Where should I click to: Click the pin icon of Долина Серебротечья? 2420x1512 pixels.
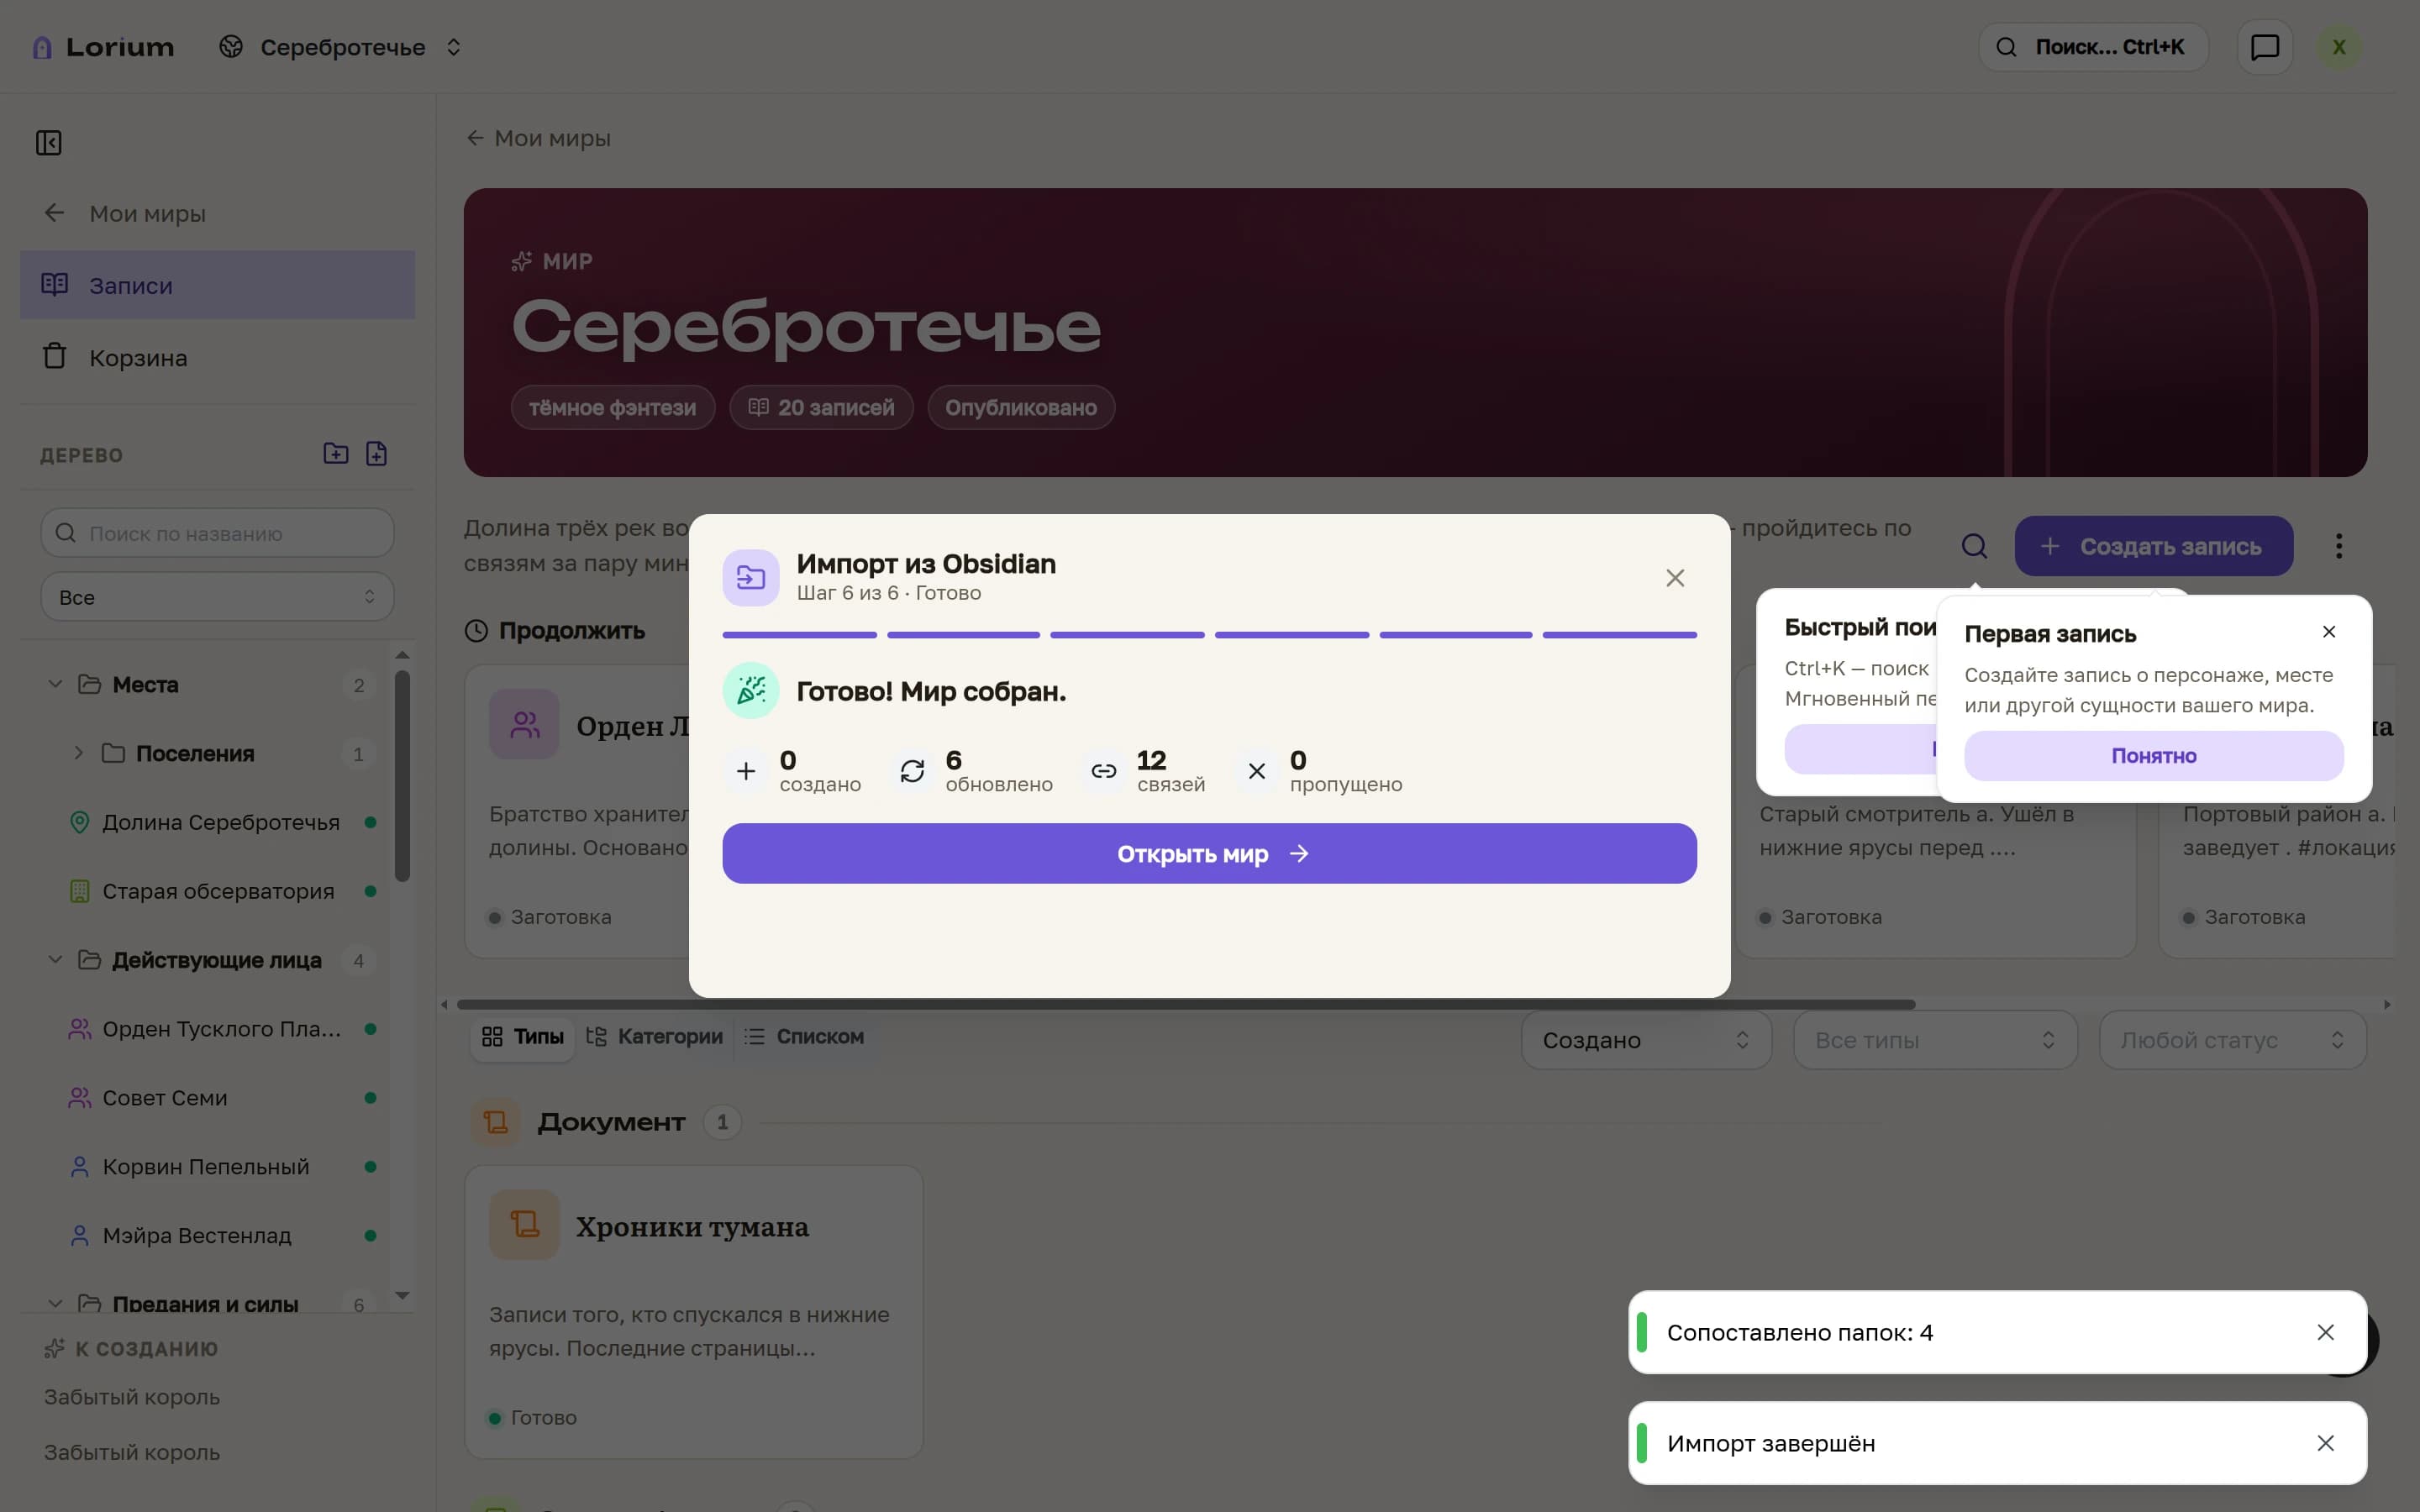coord(80,822)
